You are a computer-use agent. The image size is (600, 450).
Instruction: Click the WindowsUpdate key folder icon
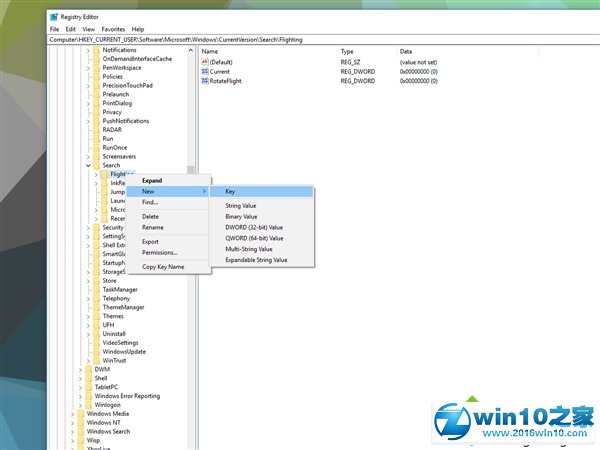tap(96, 351)
